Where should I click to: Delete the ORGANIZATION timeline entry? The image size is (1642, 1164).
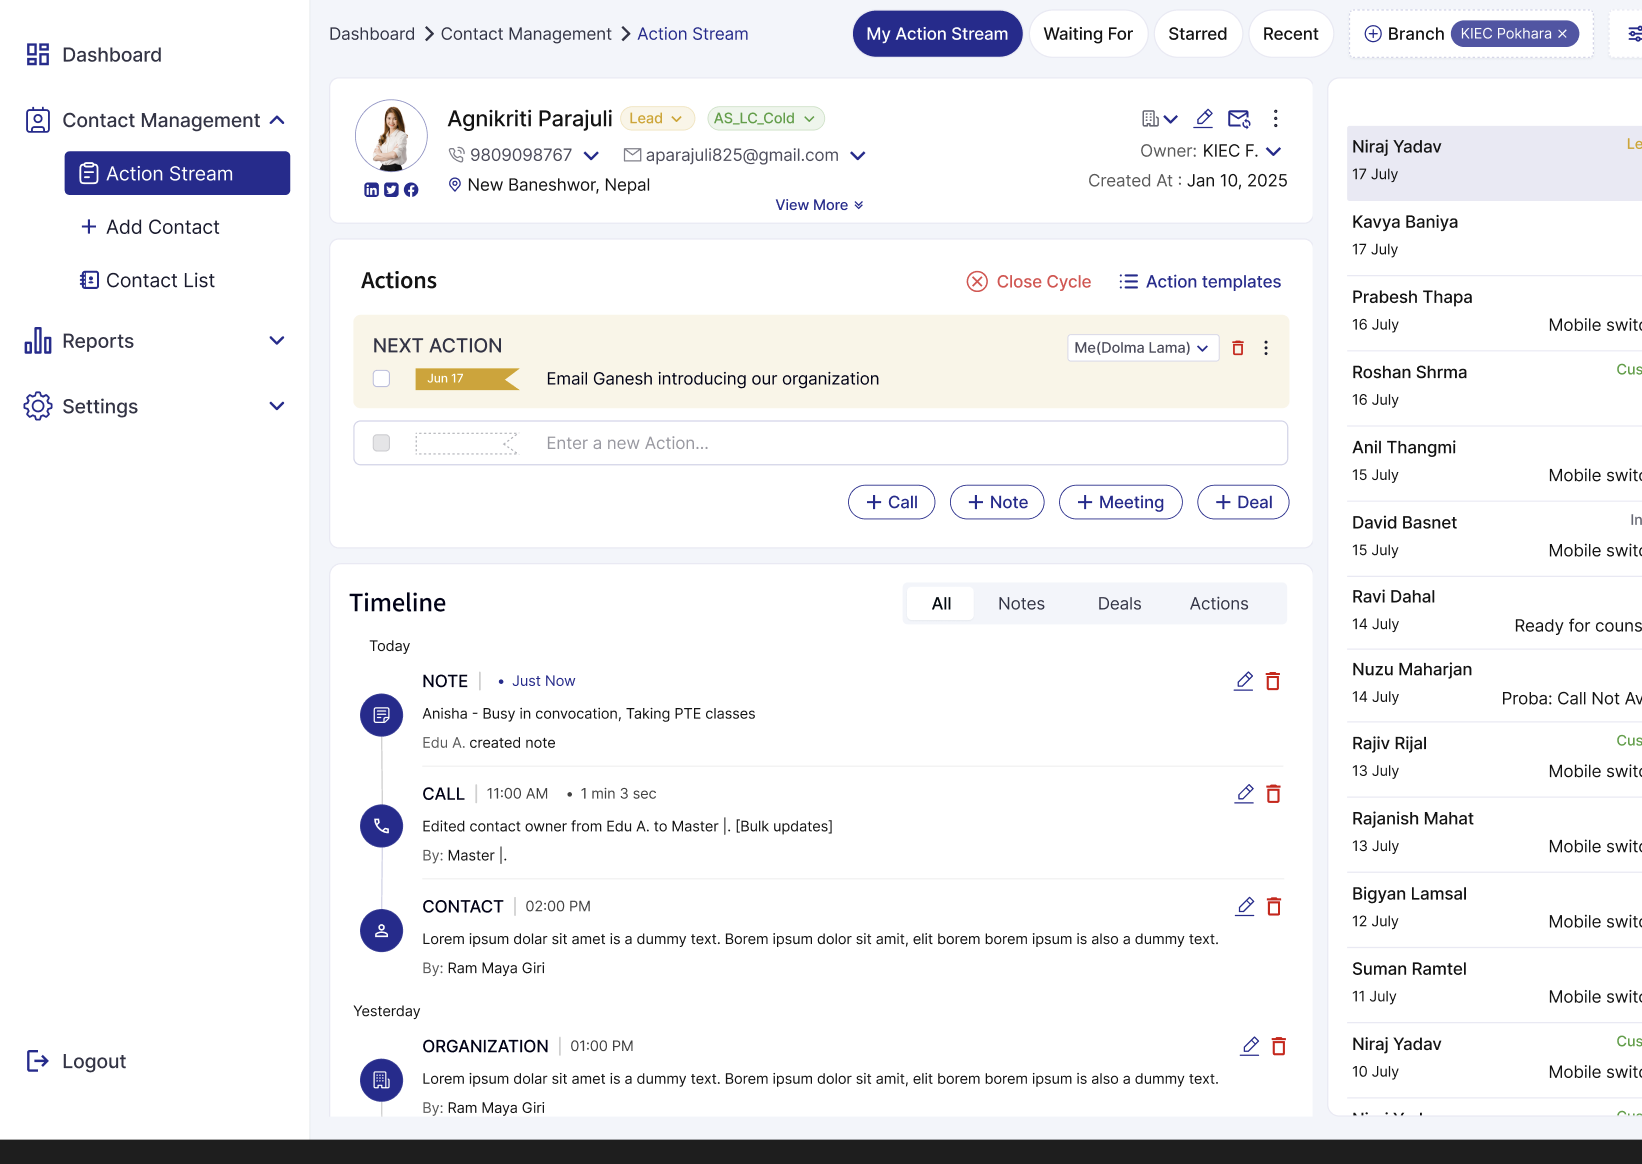click(1278, 1046)
